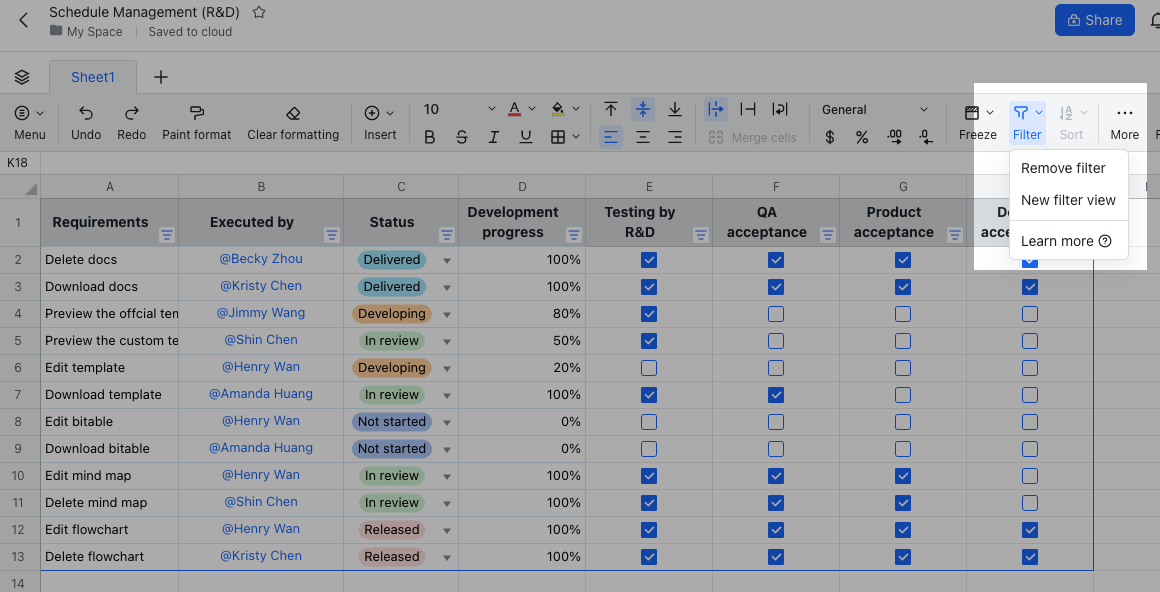Toggle bold text formatting
Viewport: 1160px width, 592px height.
click(x=430, y=137)
